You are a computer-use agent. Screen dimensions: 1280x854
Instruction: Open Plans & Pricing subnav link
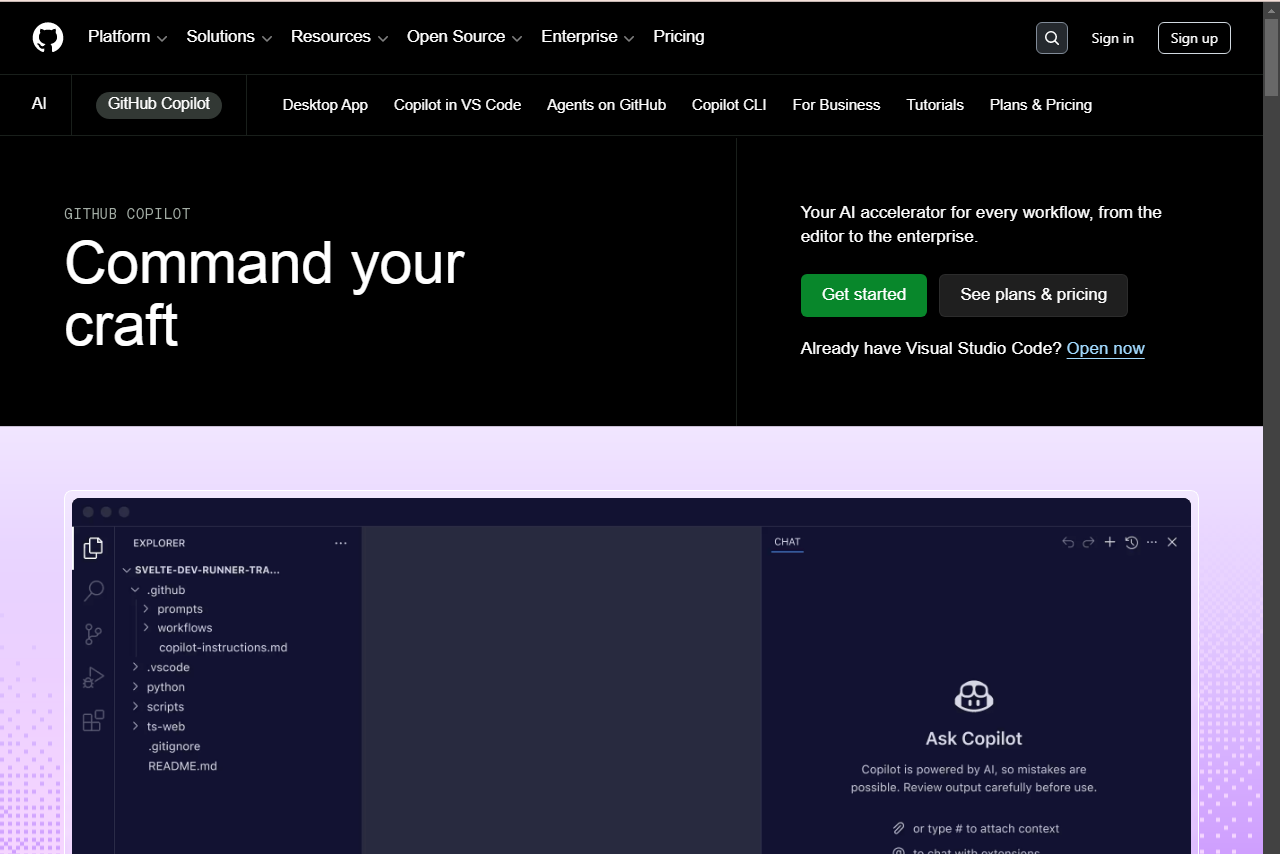[x=1041, y=105]
